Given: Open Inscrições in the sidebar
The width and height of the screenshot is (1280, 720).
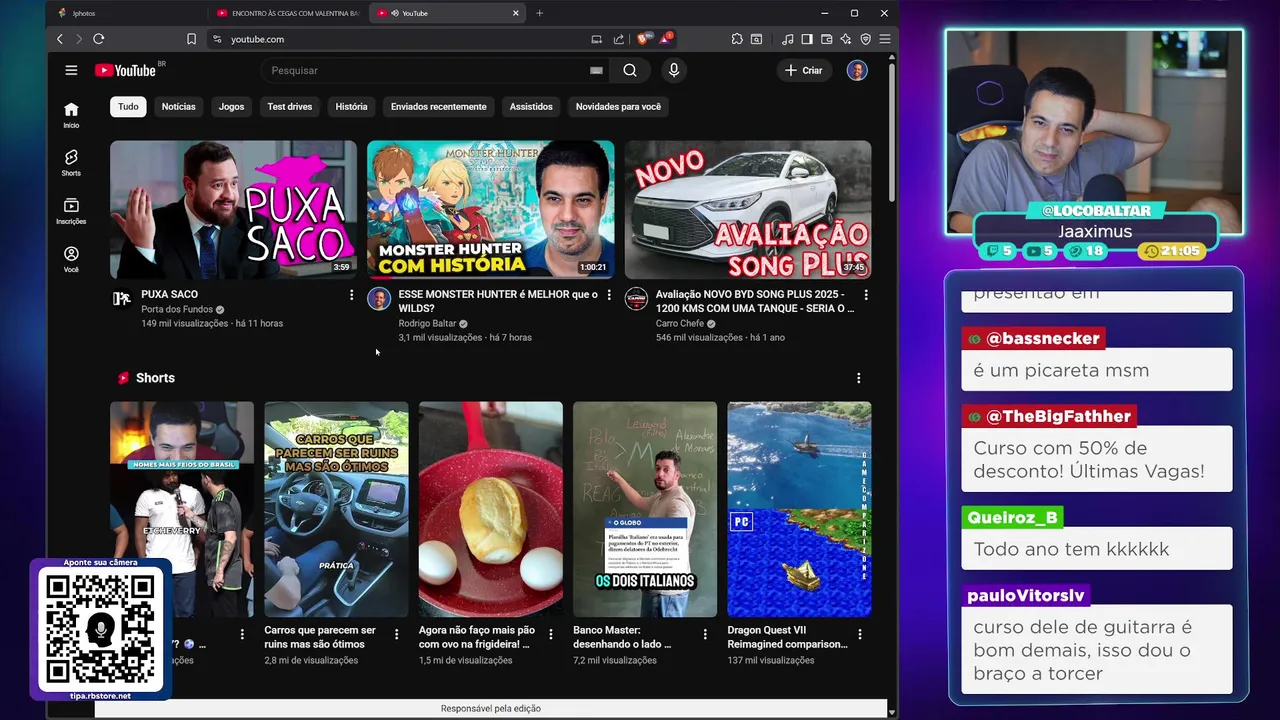Looking at the screenshot, I should [x=71, y=211].
